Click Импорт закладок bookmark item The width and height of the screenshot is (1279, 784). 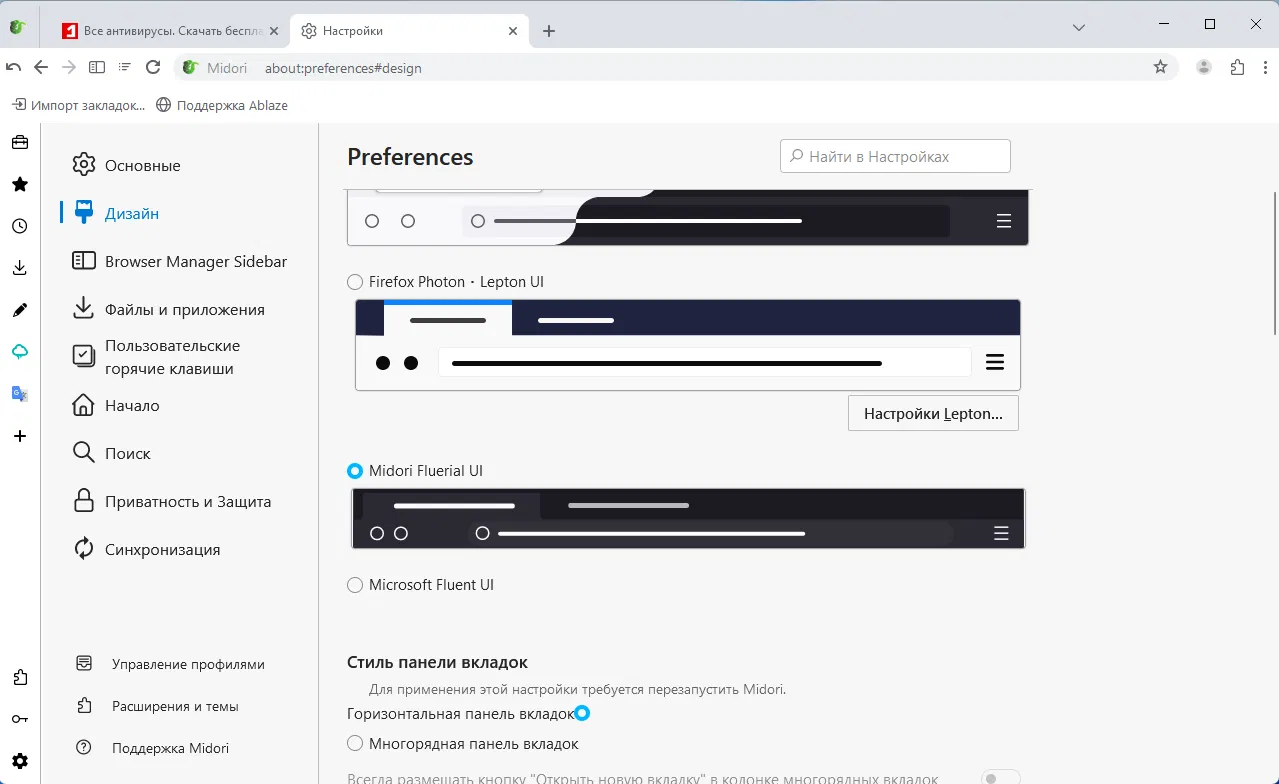[78, 104]
